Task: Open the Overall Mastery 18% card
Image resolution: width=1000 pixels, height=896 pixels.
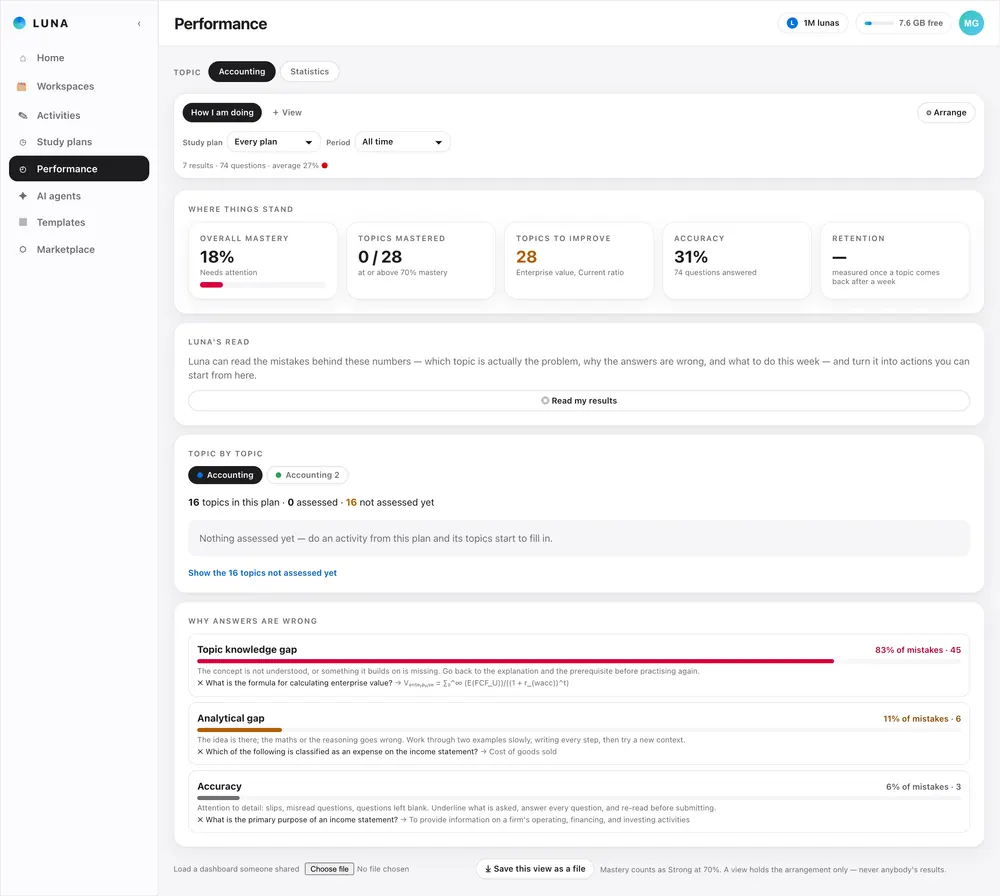Action: coord(262,260)
